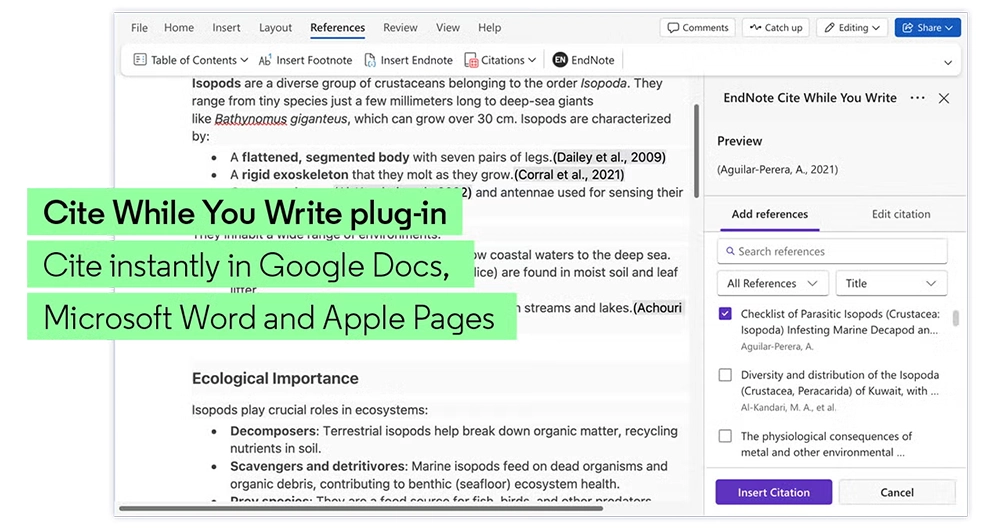Click the Comments speech bubble icon
This screenshot has height=530, width=1000.
tap(673, 27)
